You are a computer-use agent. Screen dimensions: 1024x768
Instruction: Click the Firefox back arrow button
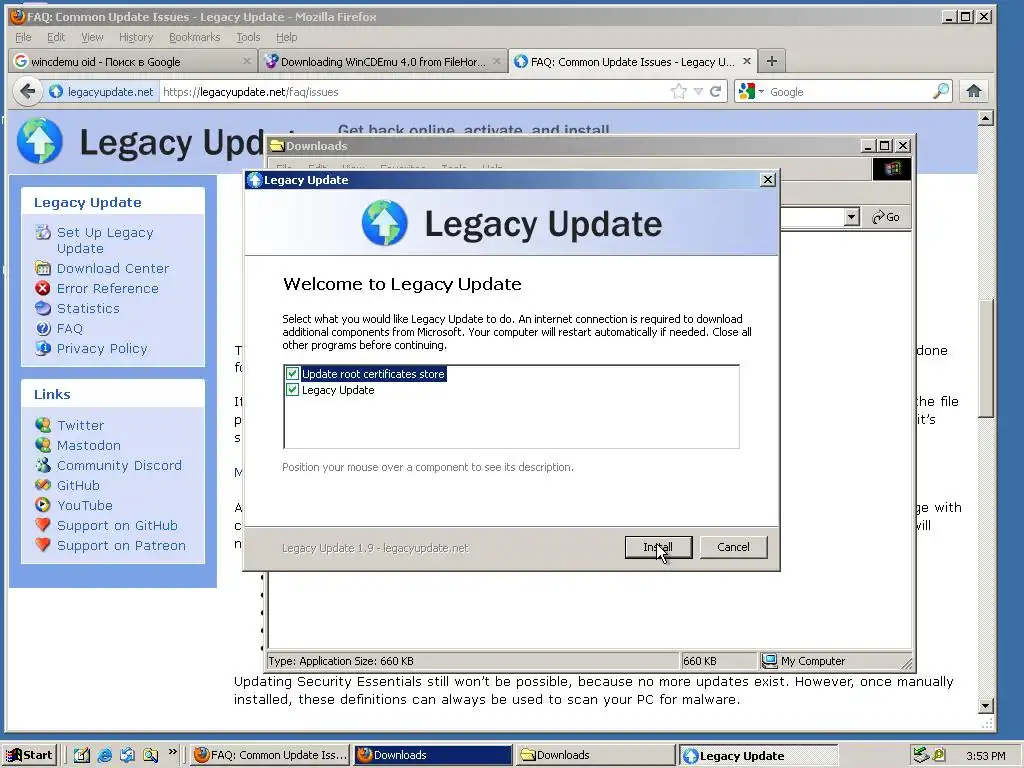[27, 91]
